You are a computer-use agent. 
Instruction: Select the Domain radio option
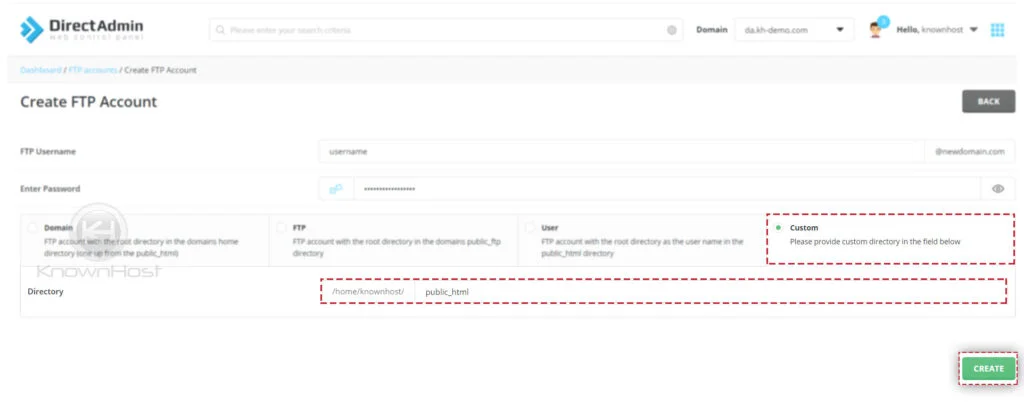click(33, 228)
